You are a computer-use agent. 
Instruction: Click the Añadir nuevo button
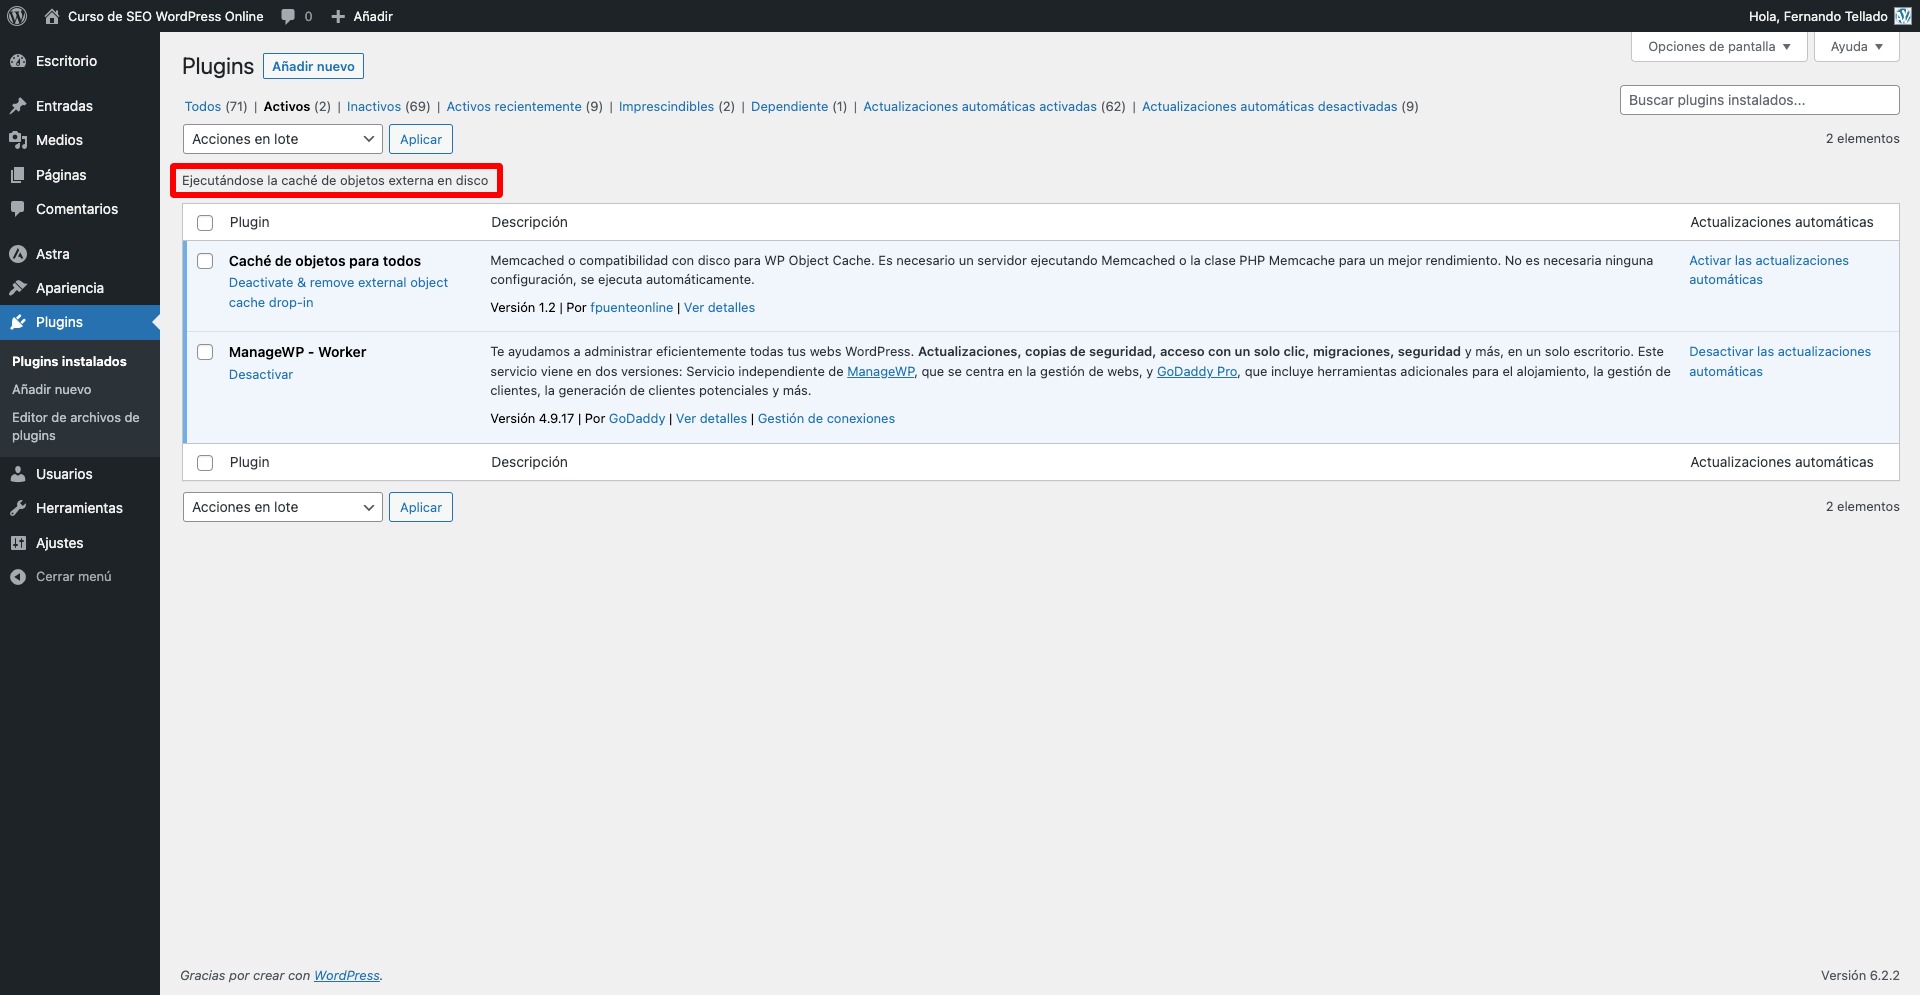click(x=313, y=66)
